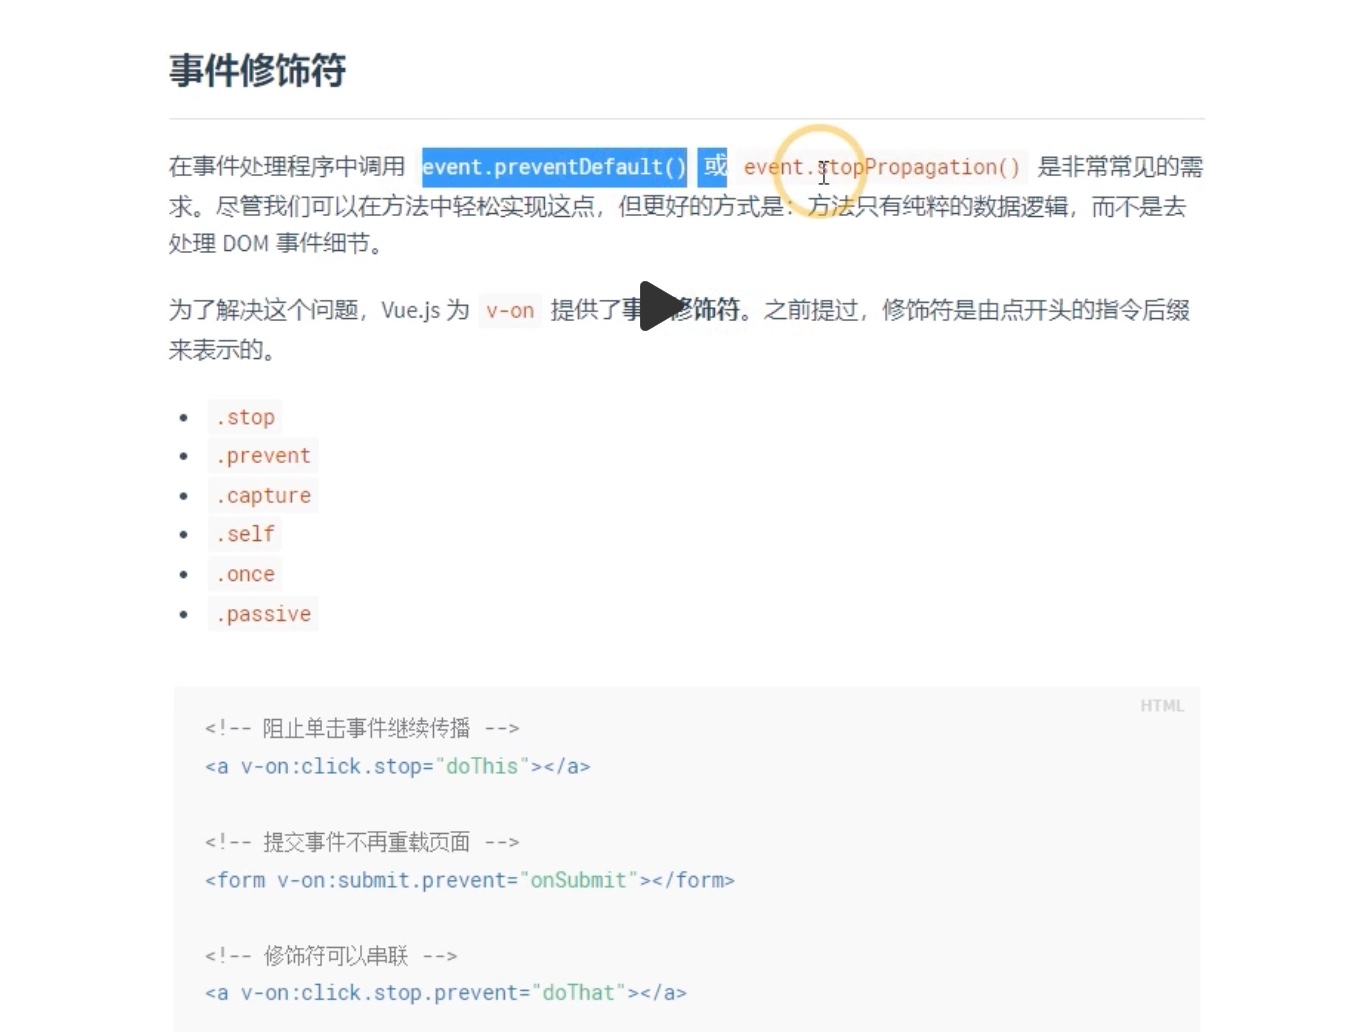Click the 阻止单击事件继续传播 comment line
The width and height of the screenshot is (1370, 1032).
[x=362, y=728]
